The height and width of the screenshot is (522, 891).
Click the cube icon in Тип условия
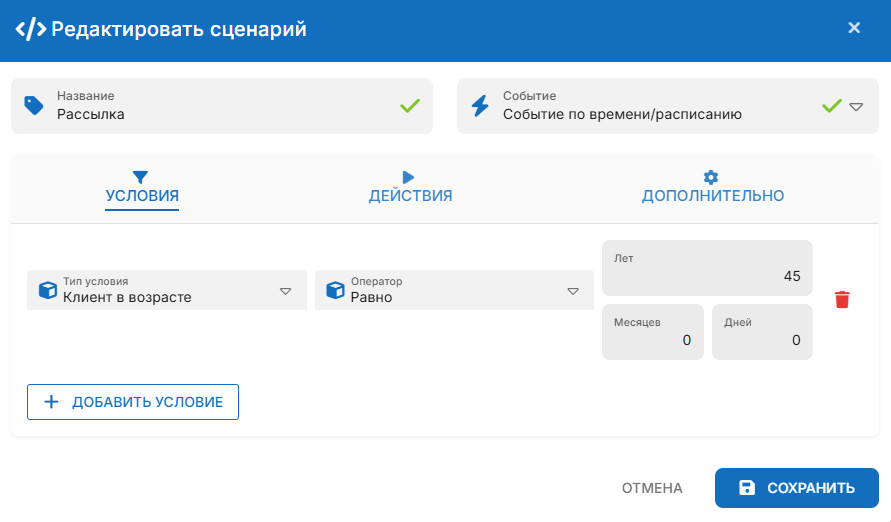46,290
